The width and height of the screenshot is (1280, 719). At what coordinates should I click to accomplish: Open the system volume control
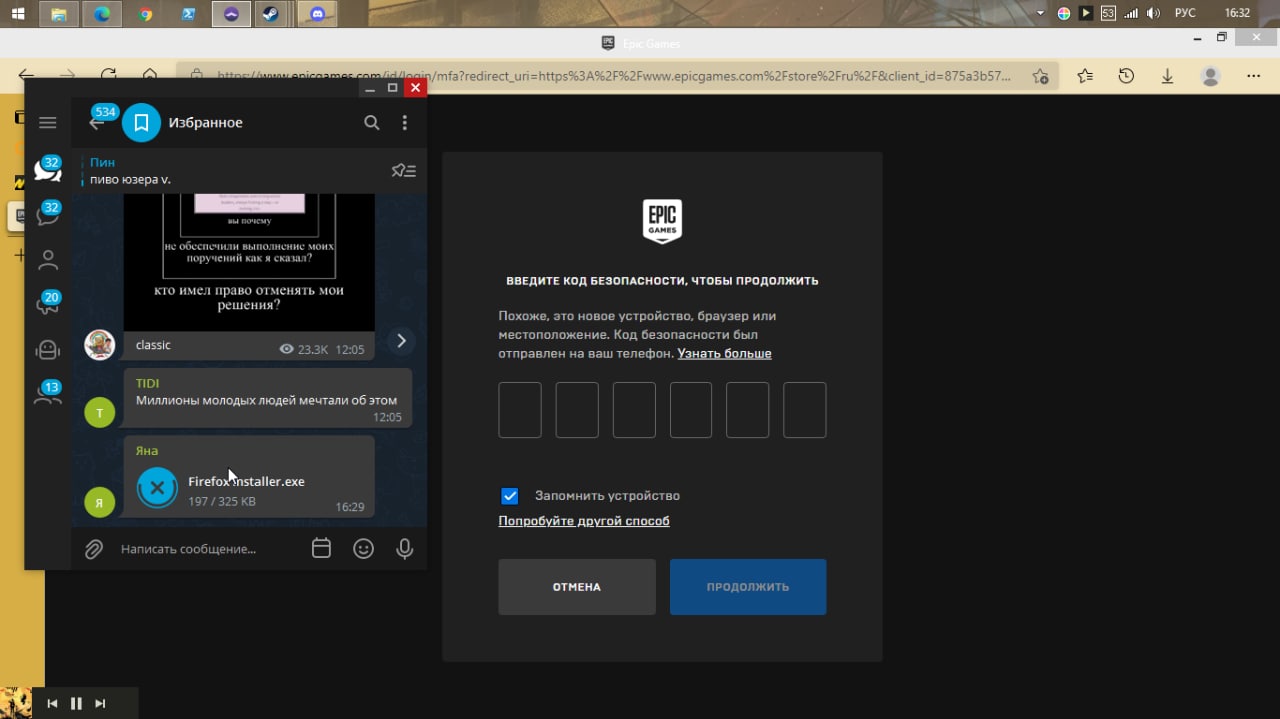(1154, 14)
